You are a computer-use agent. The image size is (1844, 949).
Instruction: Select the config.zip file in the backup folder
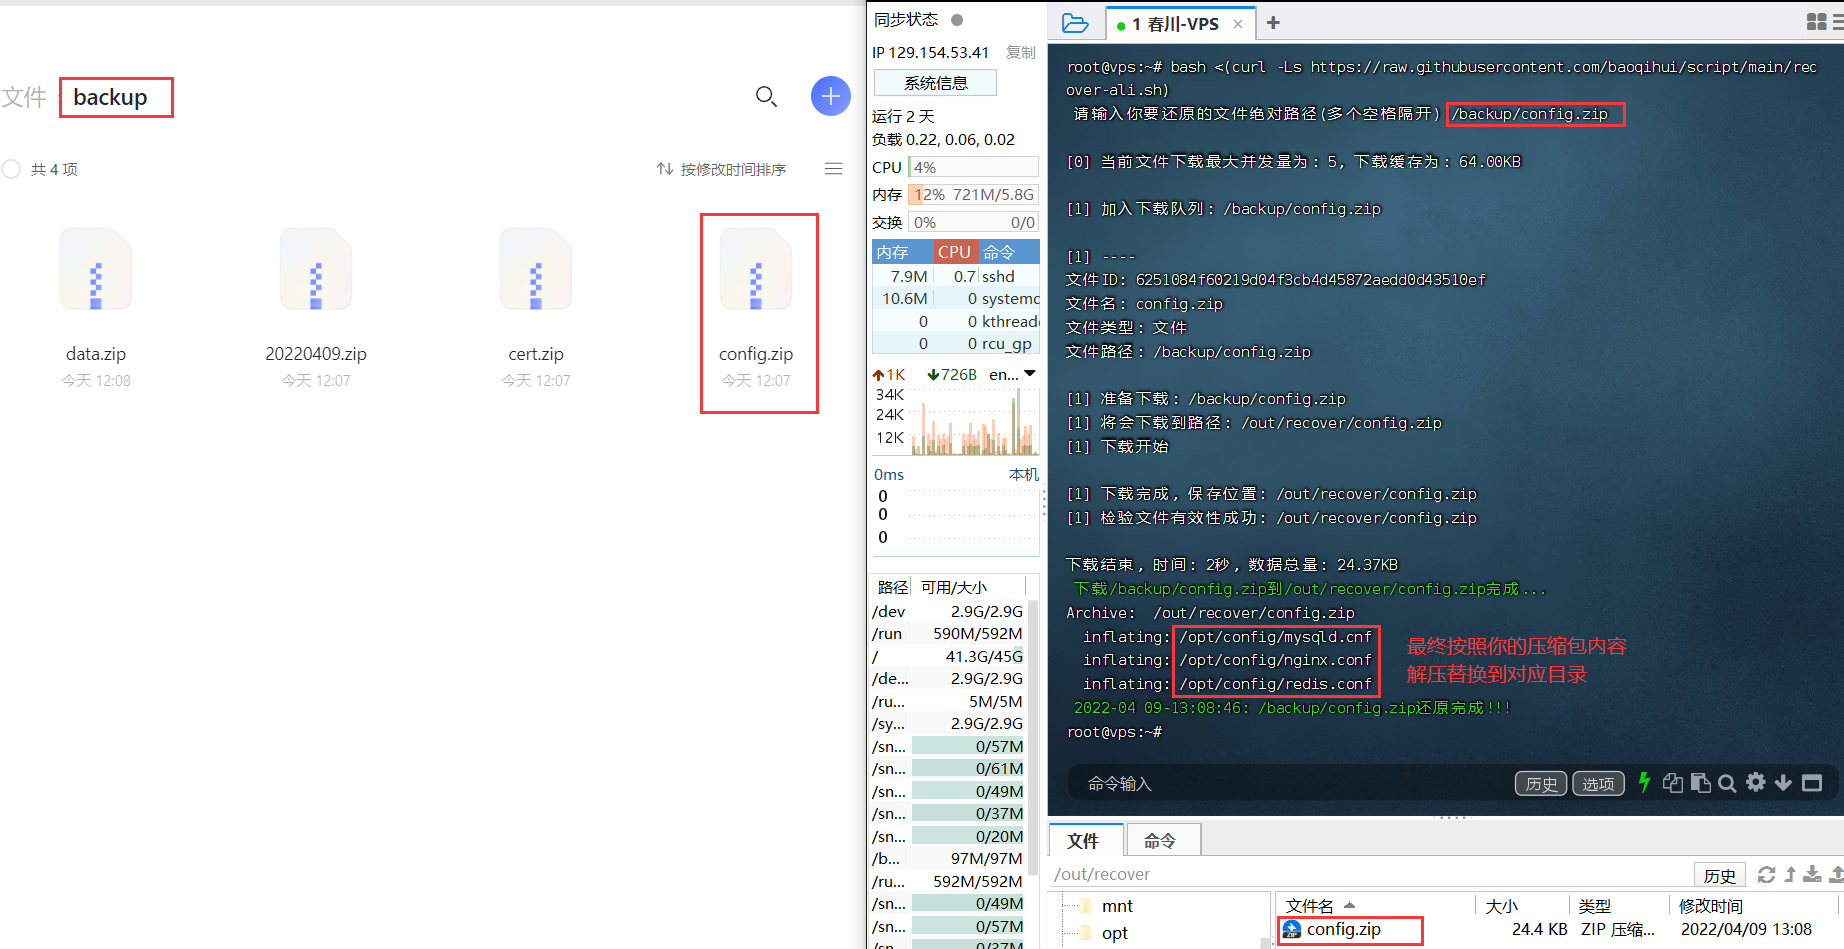(756, 269)
